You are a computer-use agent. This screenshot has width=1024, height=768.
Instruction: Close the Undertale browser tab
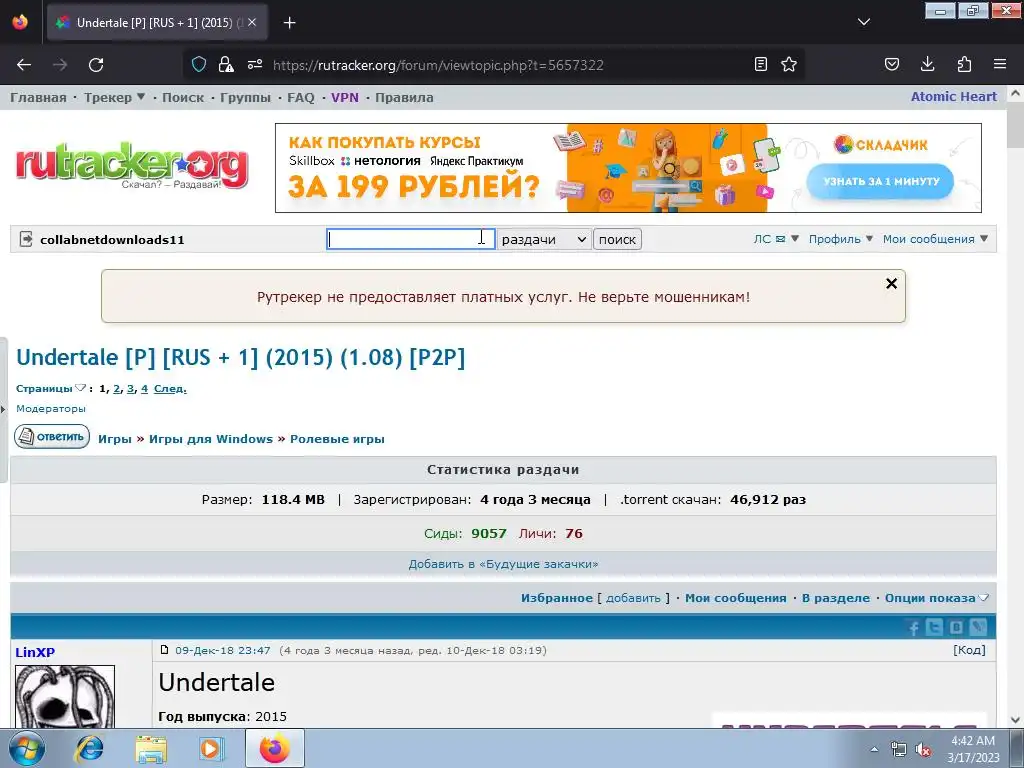pyautogui.click(x=252, y=22)
